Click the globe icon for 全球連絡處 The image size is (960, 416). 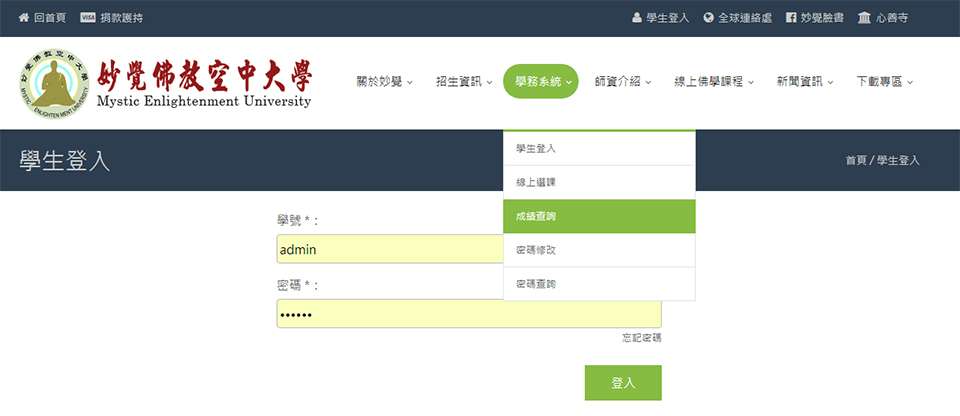709,18
